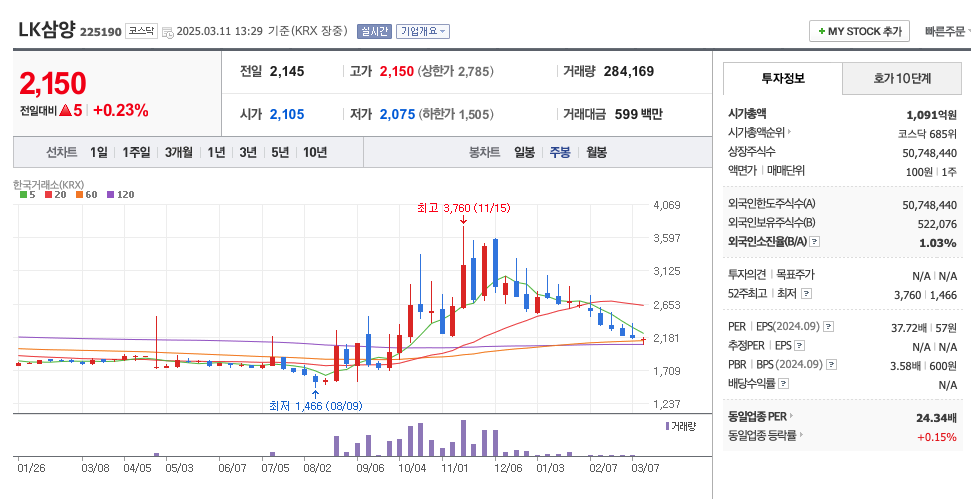Viewport: 971px width, 499px height.
Task: Click the 거래대금 value 599 백만
Action: coord(638,114)
